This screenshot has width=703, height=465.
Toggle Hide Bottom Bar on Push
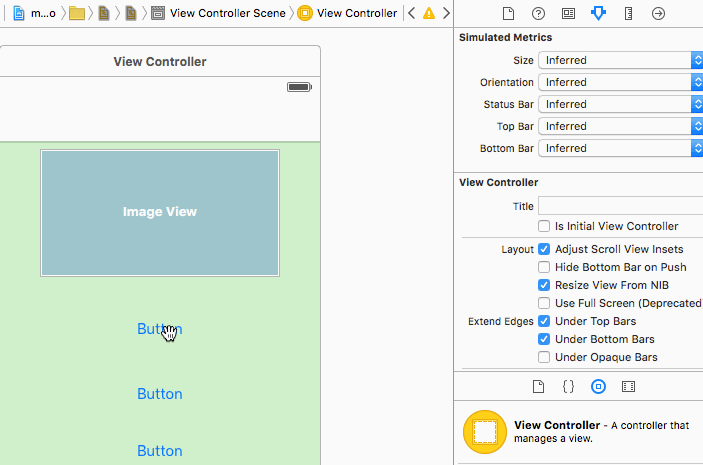(544, 267)
